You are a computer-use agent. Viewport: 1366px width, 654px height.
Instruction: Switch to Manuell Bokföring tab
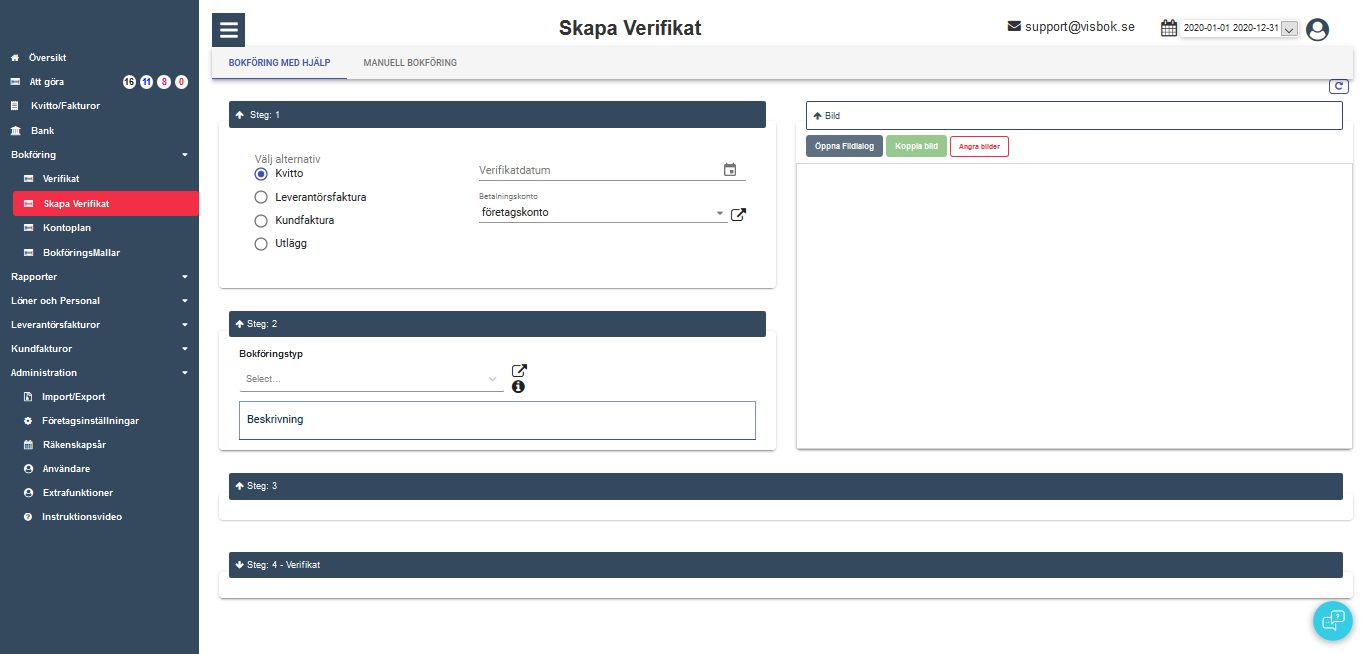point(410,63)
